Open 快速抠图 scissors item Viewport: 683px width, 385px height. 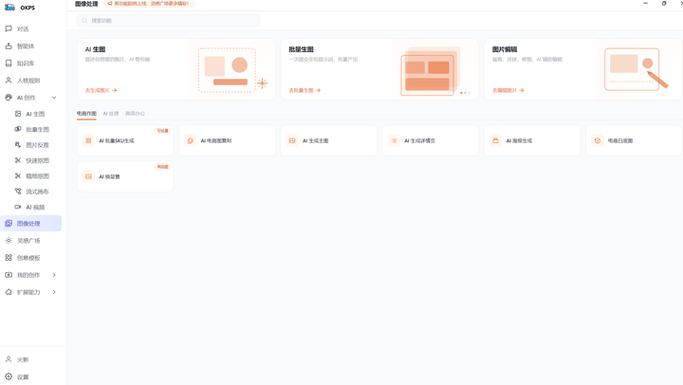tap(32, 160)
